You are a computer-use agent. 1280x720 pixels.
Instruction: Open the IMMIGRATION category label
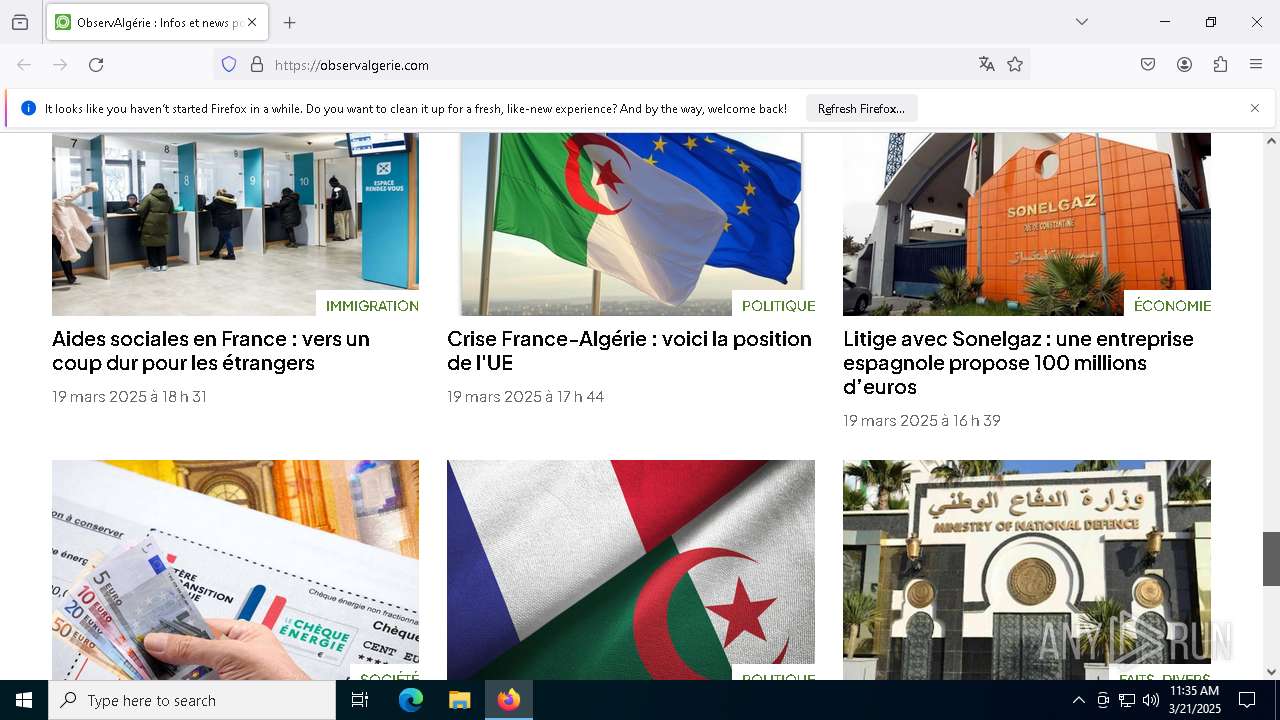click(372, 306)
